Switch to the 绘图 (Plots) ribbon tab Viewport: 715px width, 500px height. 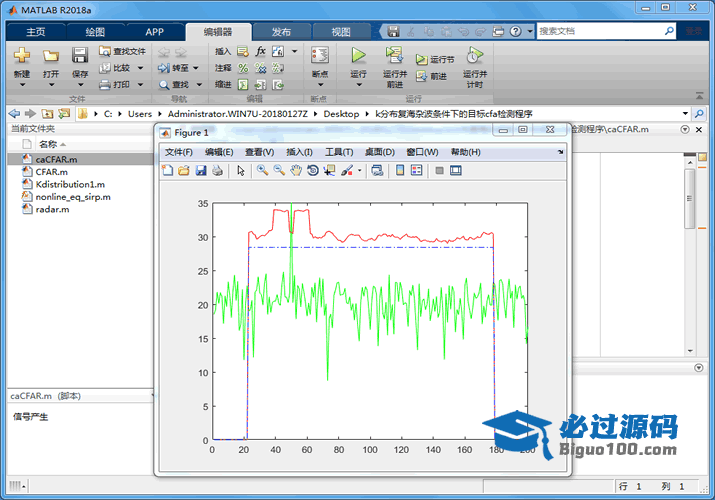[95, 32]
